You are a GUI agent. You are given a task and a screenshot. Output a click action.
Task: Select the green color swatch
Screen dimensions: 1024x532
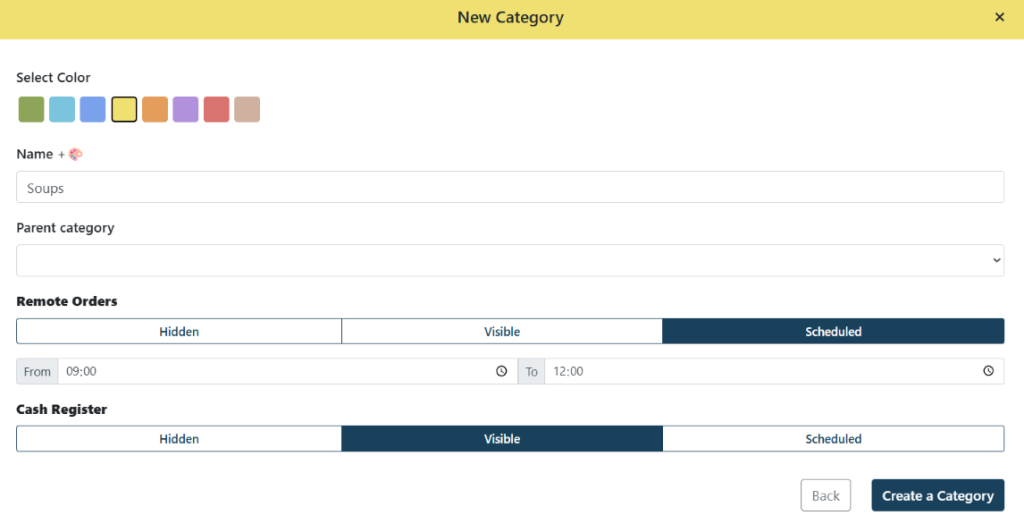coord(31,109)
